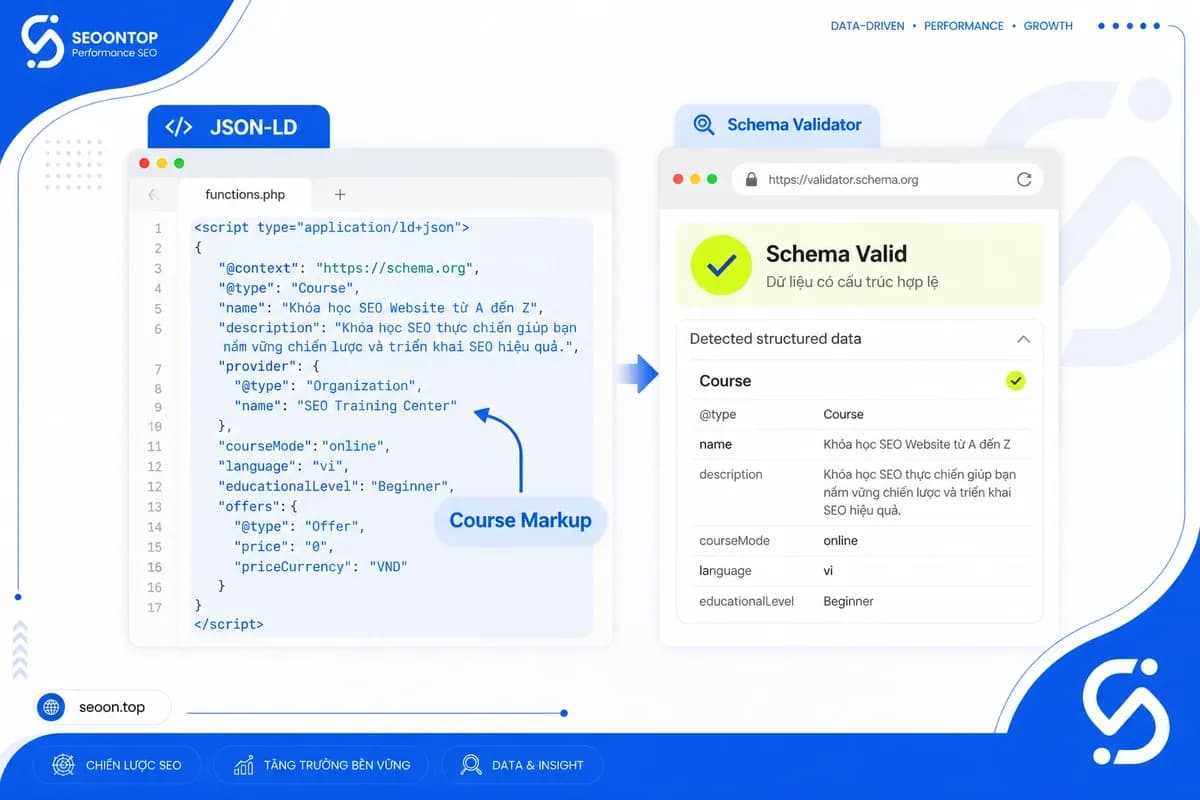This screenshot has height=800, width=1200.
Task: Click the Detected structured data heading
Action: point(775,339)
